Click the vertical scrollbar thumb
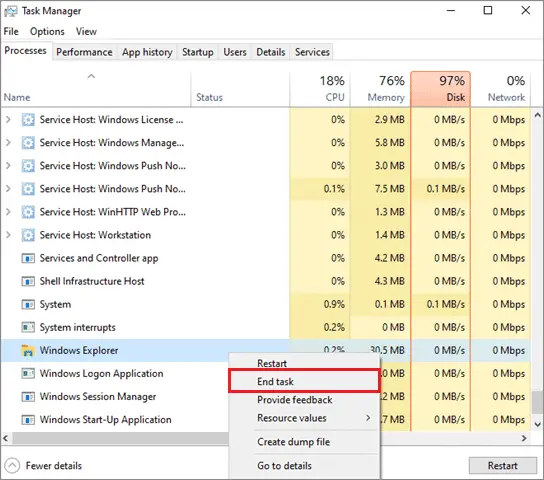 click(537, 402)
